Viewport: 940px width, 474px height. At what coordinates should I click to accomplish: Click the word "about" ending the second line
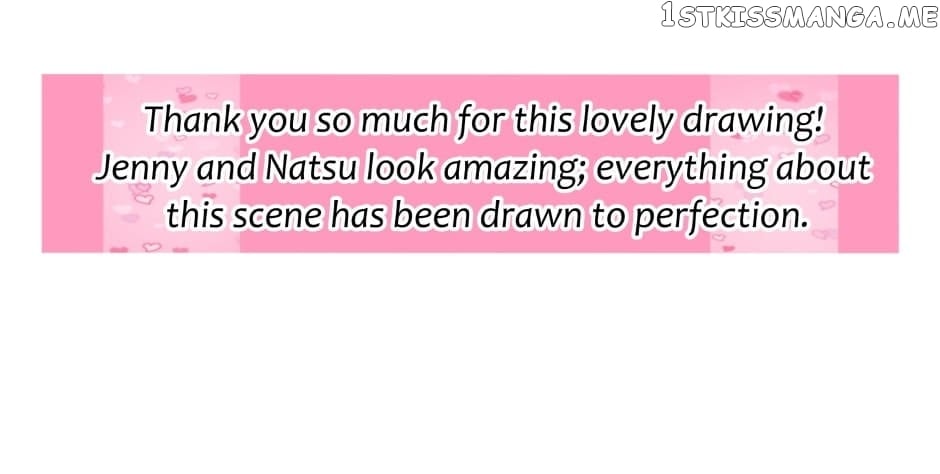(822, 168)
